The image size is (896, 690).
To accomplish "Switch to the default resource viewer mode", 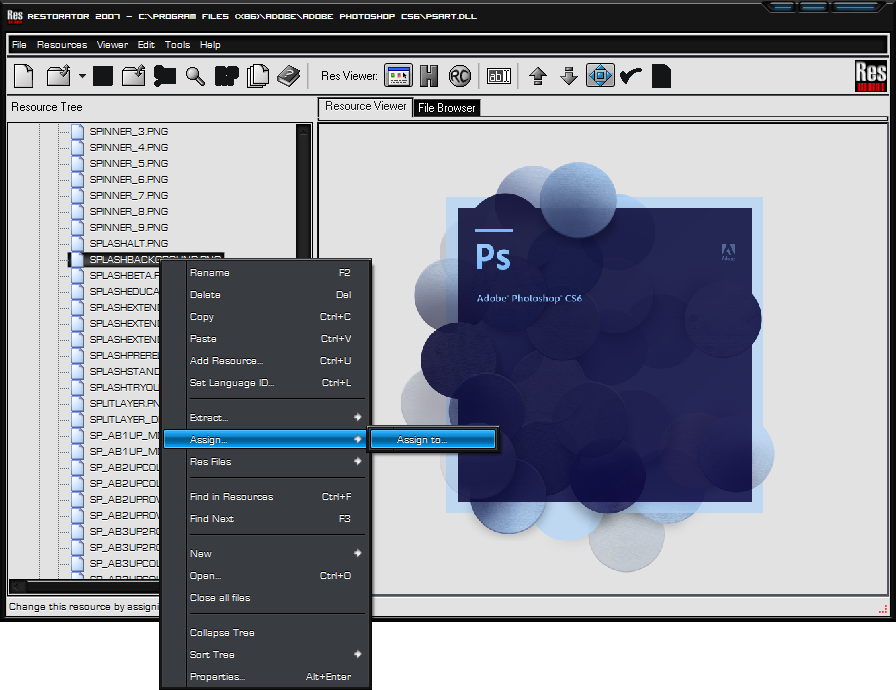I will click(x=398, y=75).
